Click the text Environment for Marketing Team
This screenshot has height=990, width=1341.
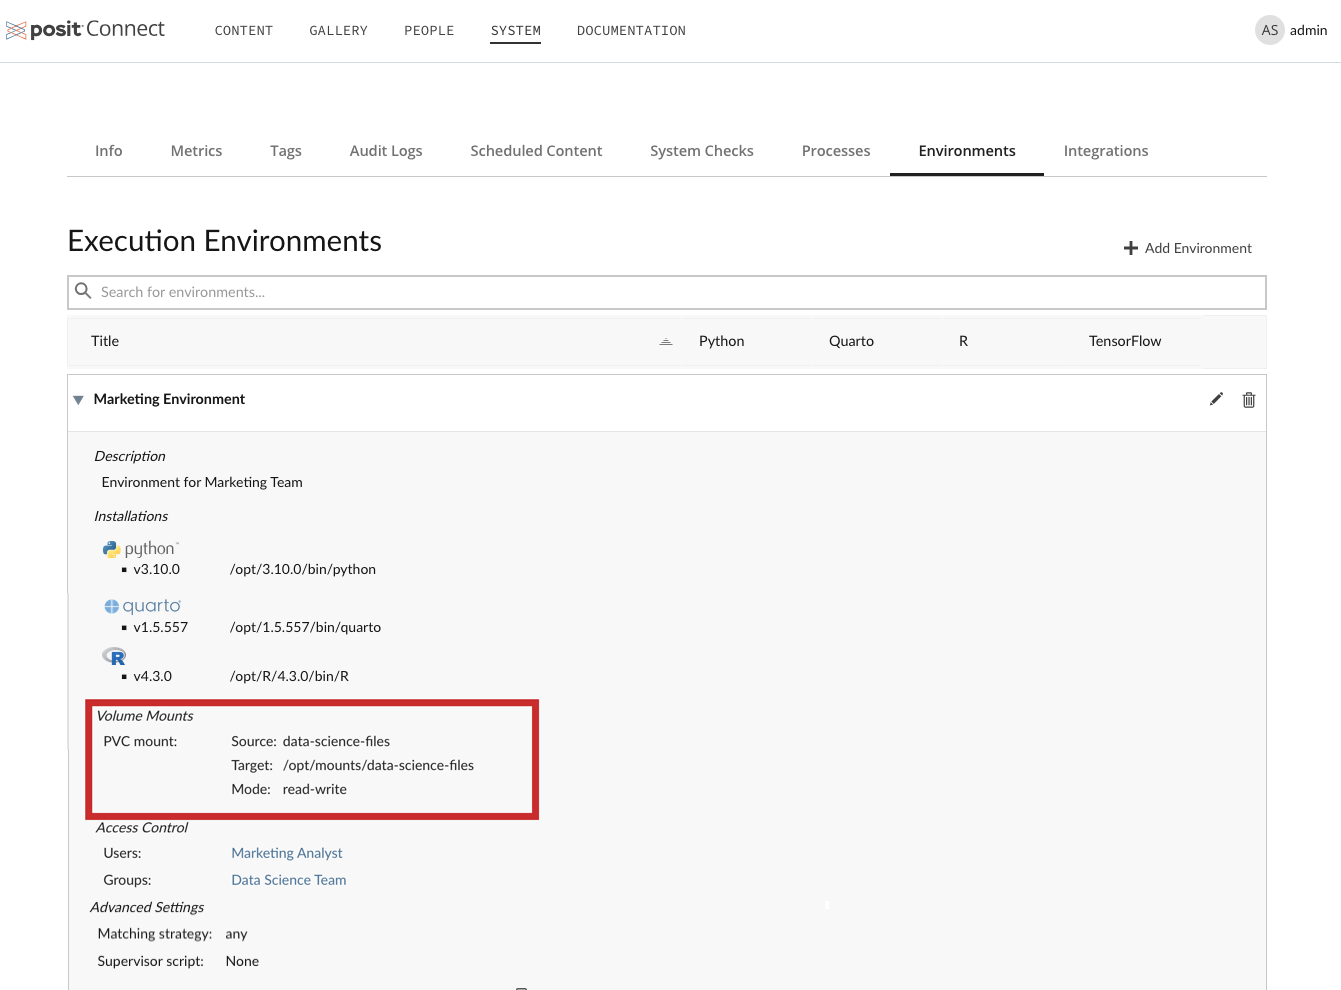[x=202, y=482]
